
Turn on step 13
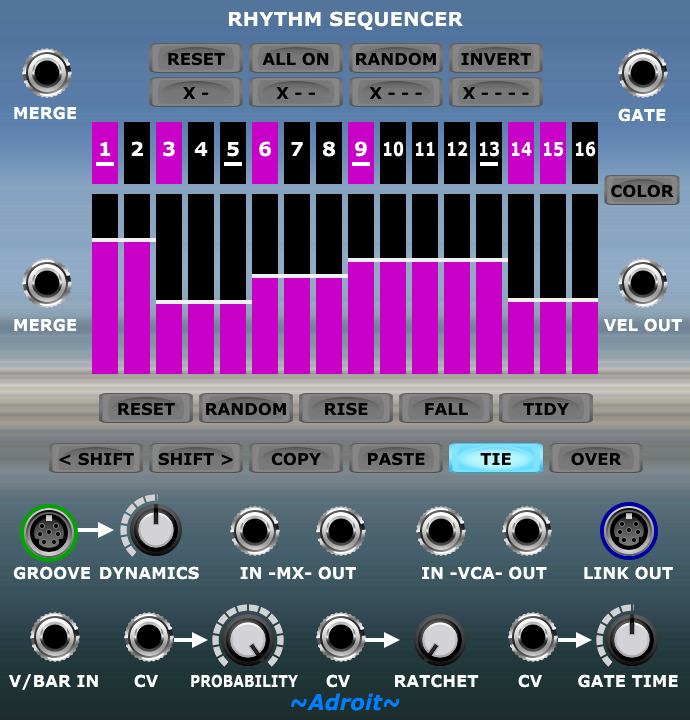click(489, 153)
